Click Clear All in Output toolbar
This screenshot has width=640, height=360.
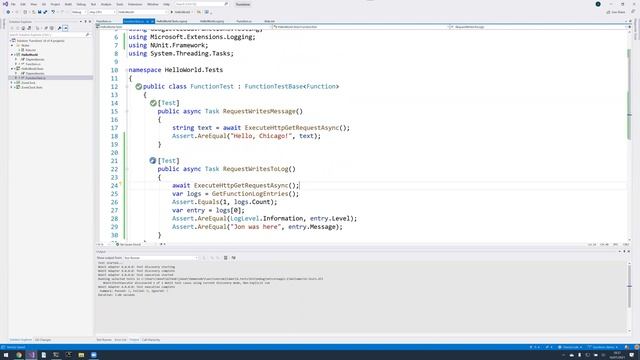point(226,258)
